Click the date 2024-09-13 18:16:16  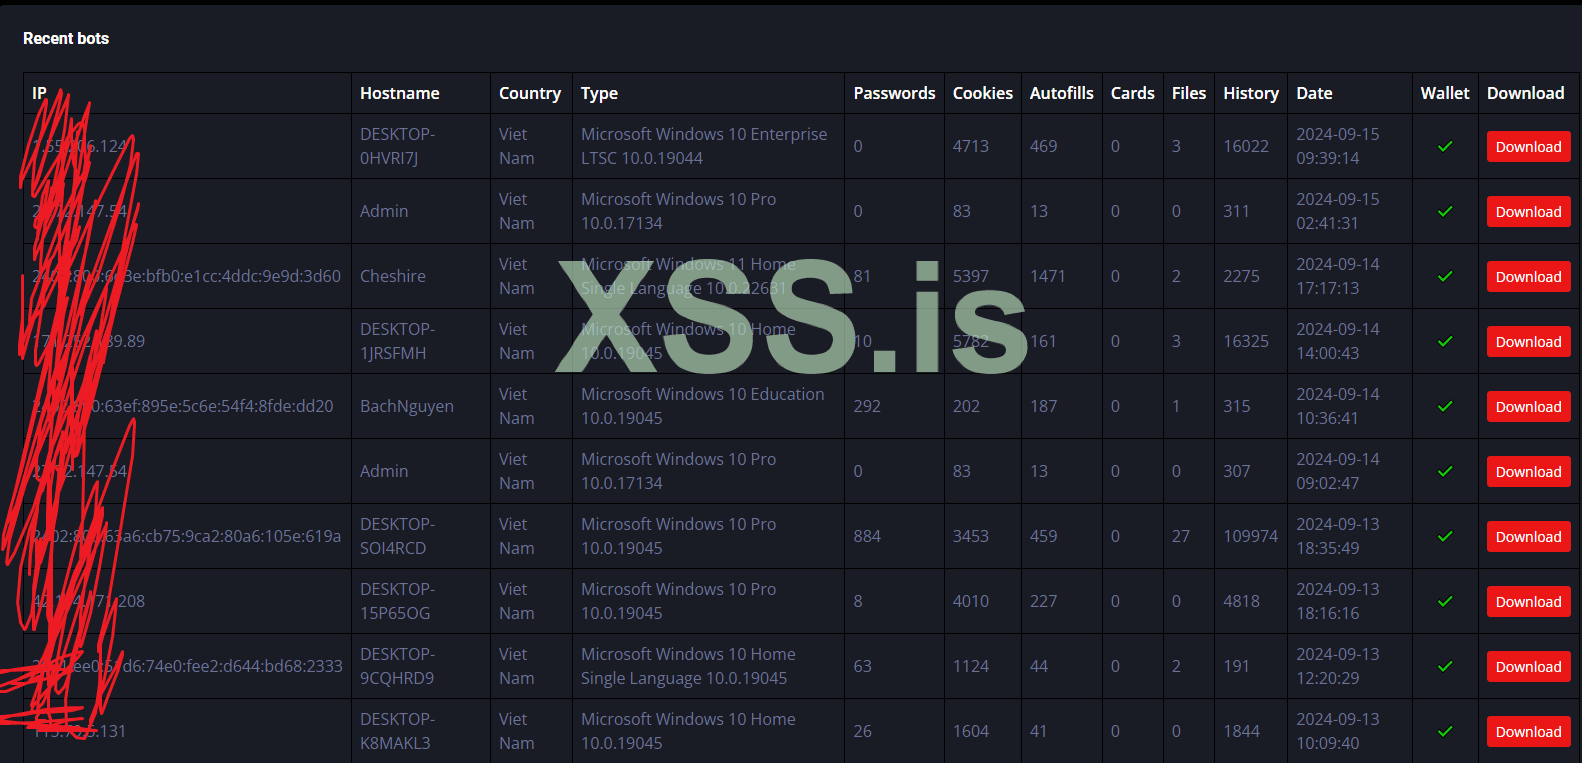(1338, 601)
